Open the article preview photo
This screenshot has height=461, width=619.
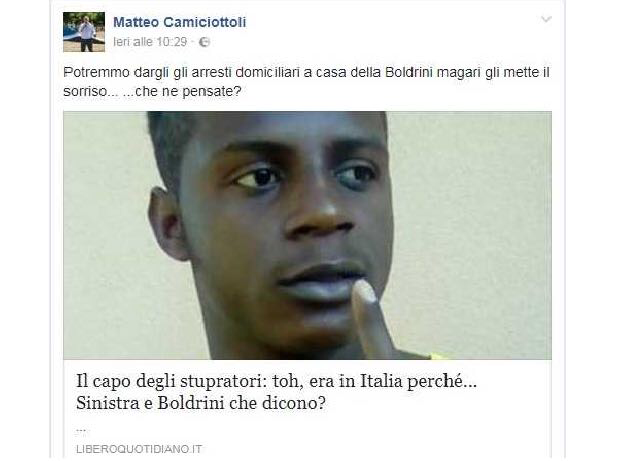(x=308, y=235)
